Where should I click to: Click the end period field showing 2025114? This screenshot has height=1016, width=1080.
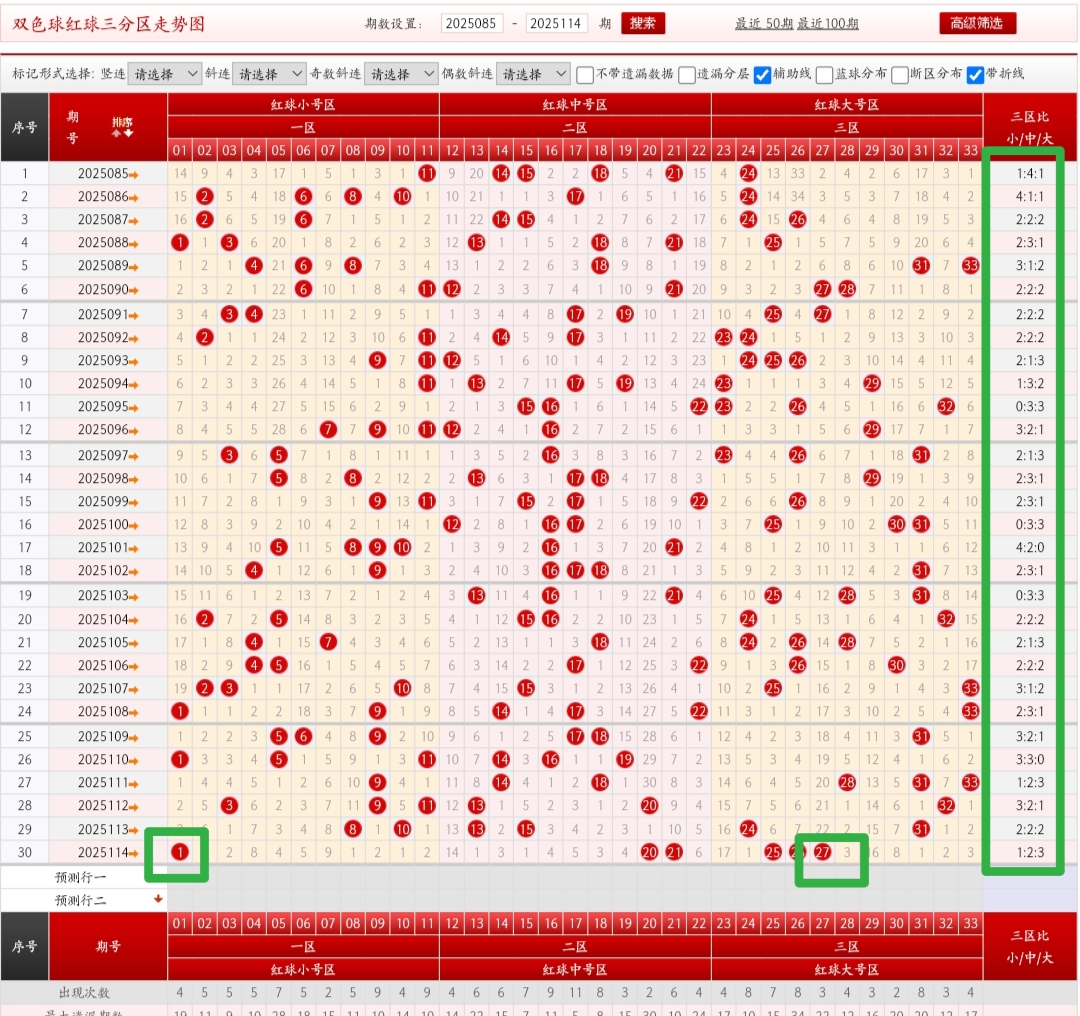click(x=556, y=23)
